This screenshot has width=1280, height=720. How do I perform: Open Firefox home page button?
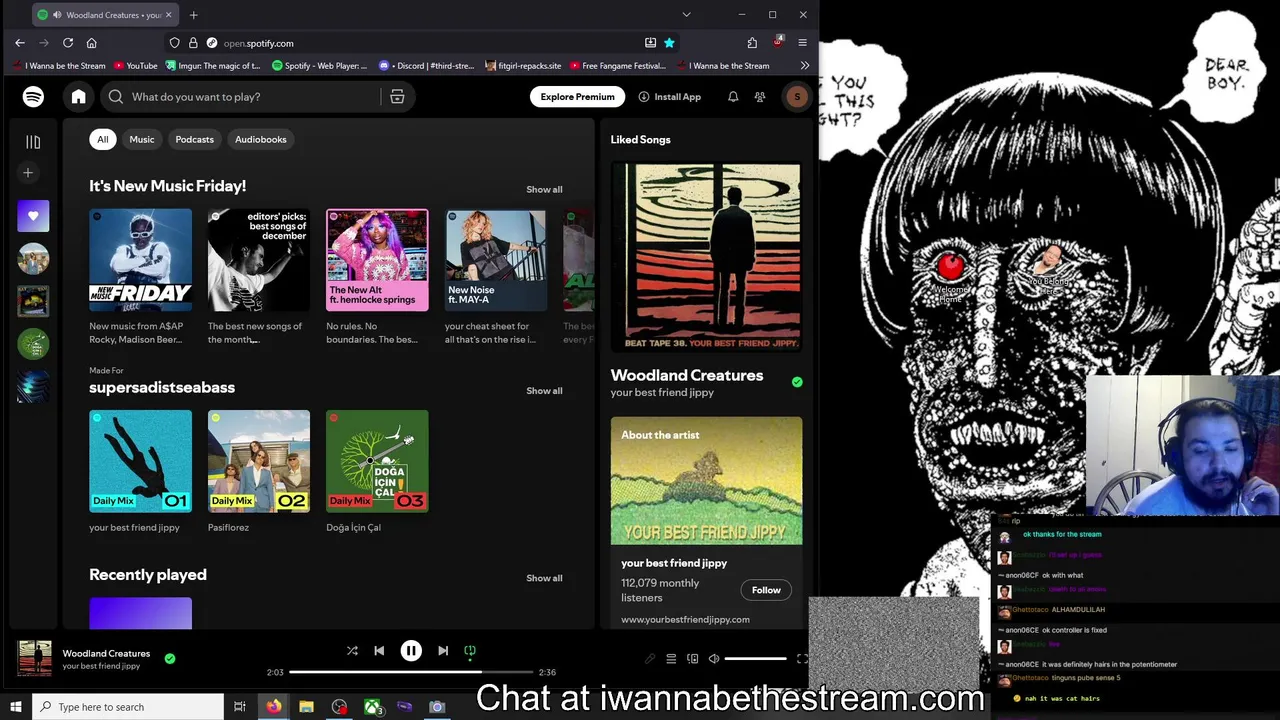click(91, 43)
